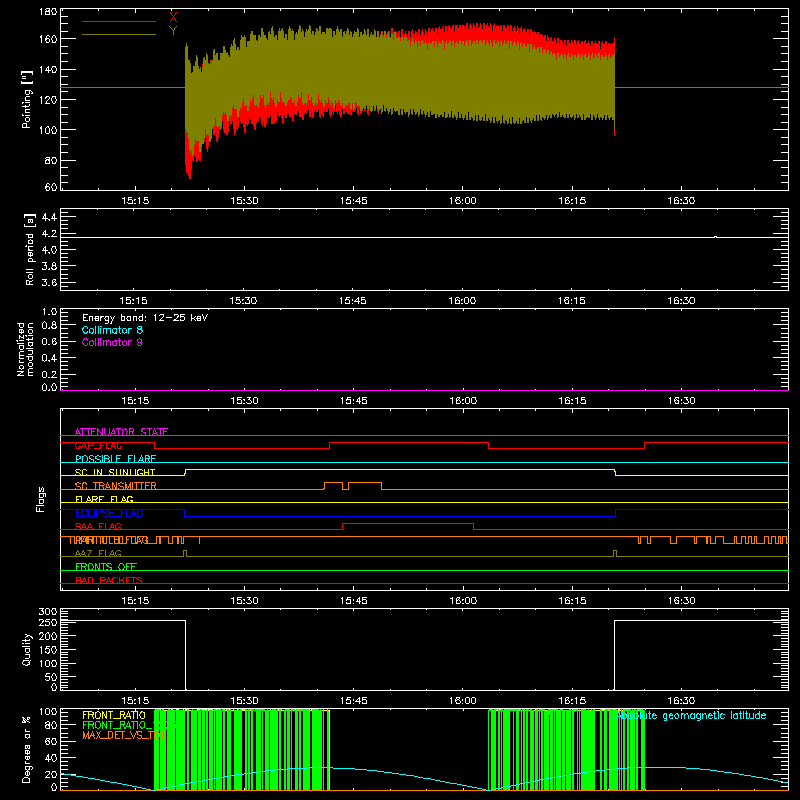Select the olive Y legend label

click(173, 31)
